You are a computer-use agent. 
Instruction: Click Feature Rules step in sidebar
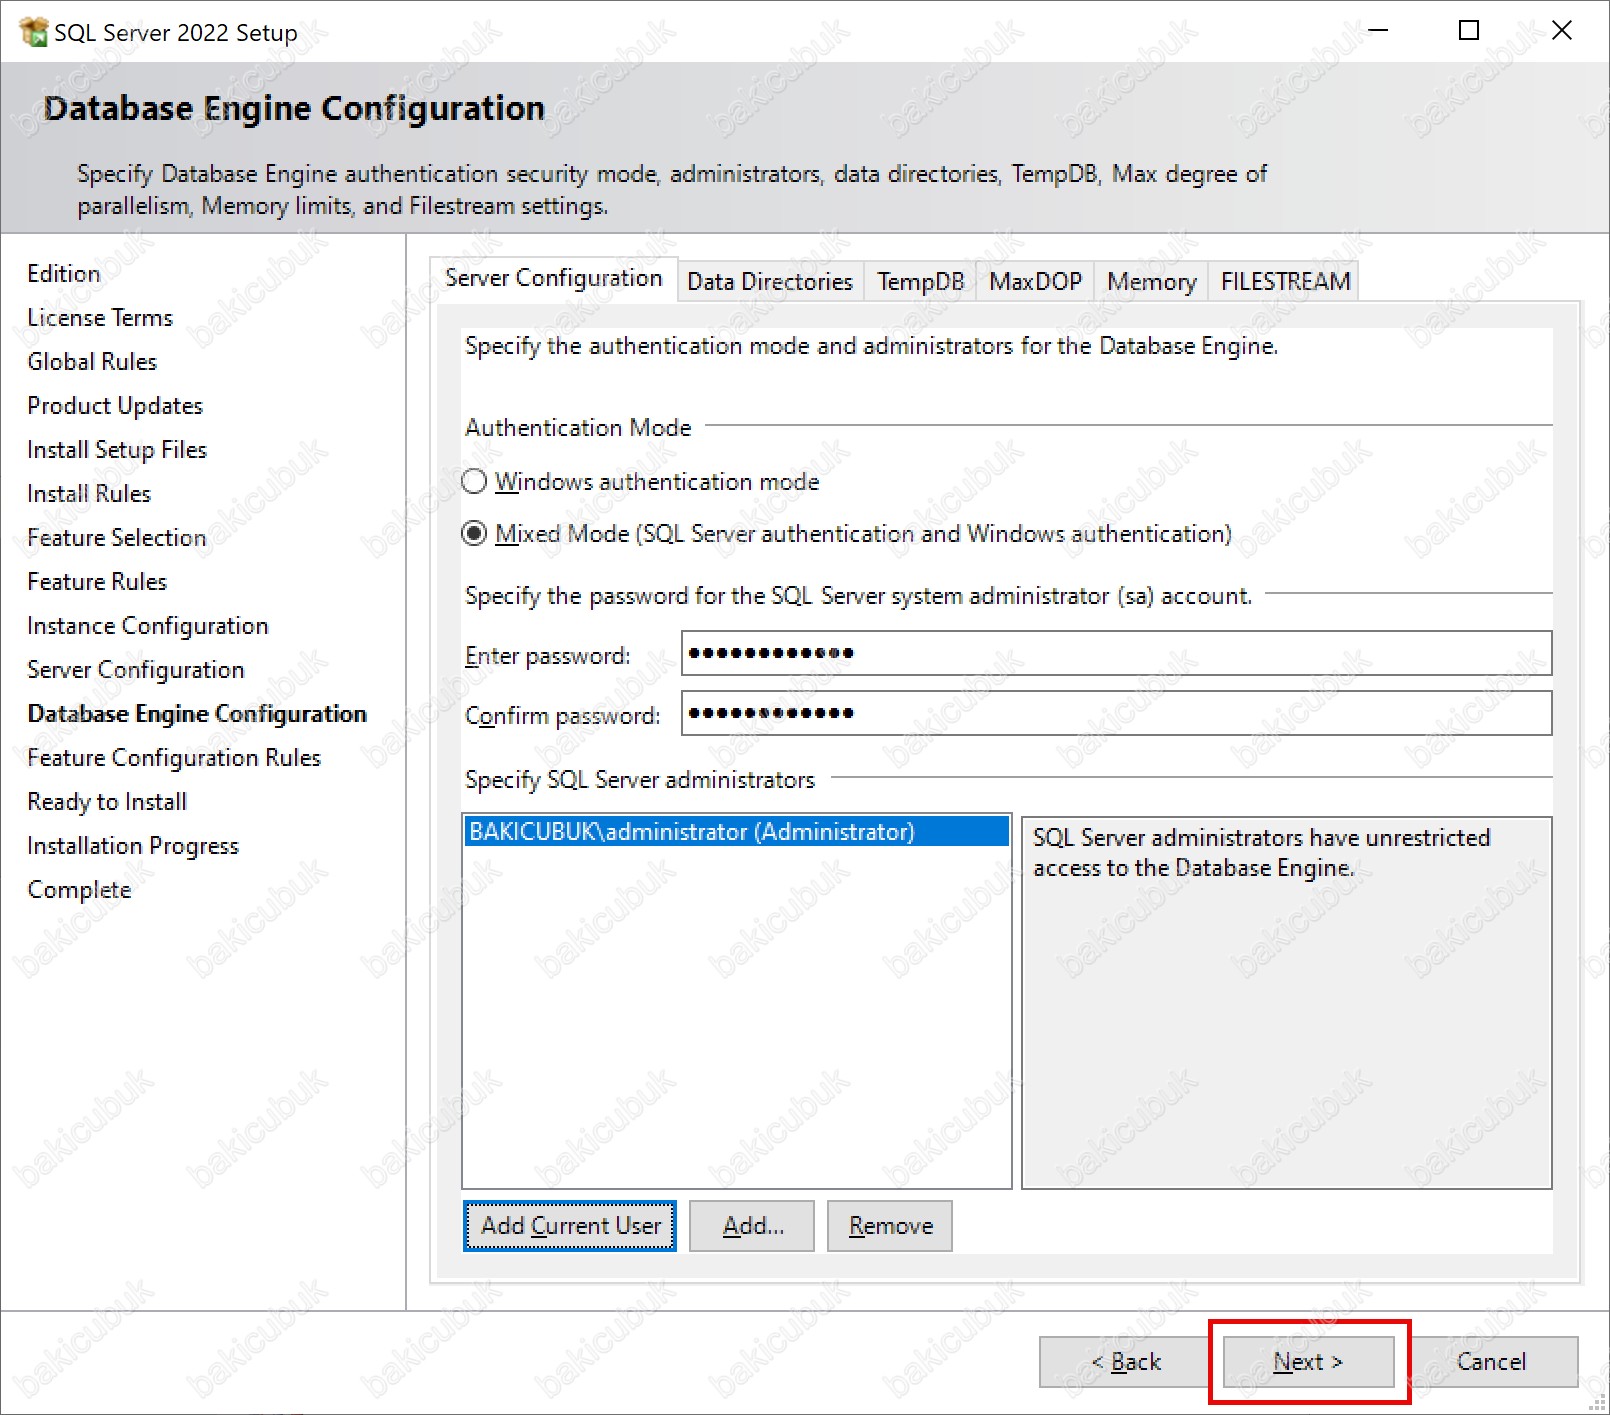pos(97,582)
